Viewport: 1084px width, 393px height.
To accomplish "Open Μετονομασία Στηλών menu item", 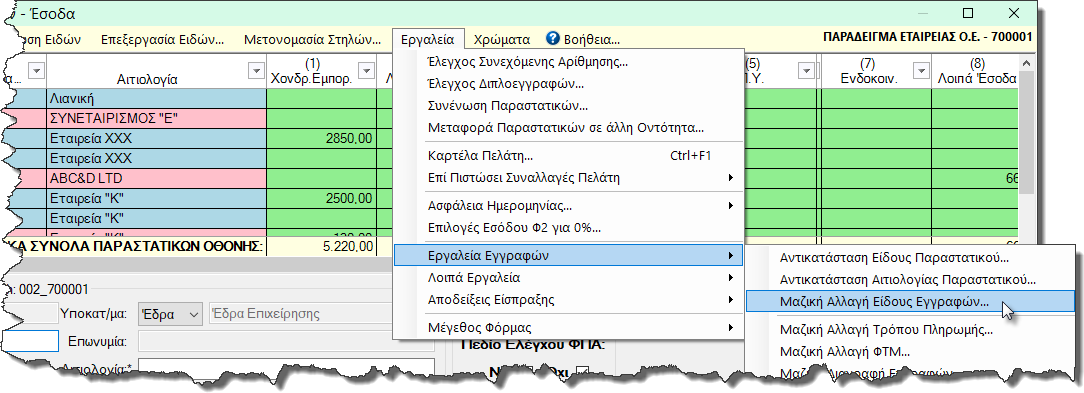I will [312, 39].
